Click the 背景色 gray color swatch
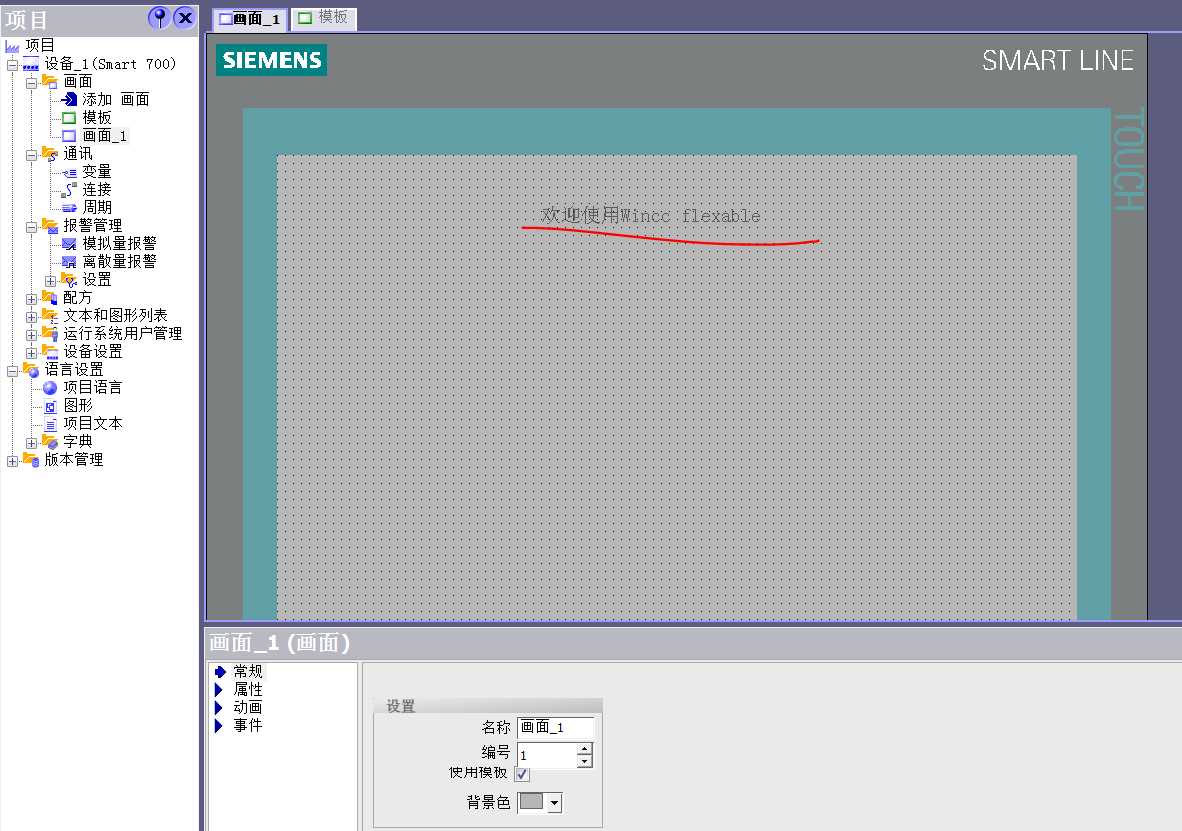 click(x=531, y=802)
